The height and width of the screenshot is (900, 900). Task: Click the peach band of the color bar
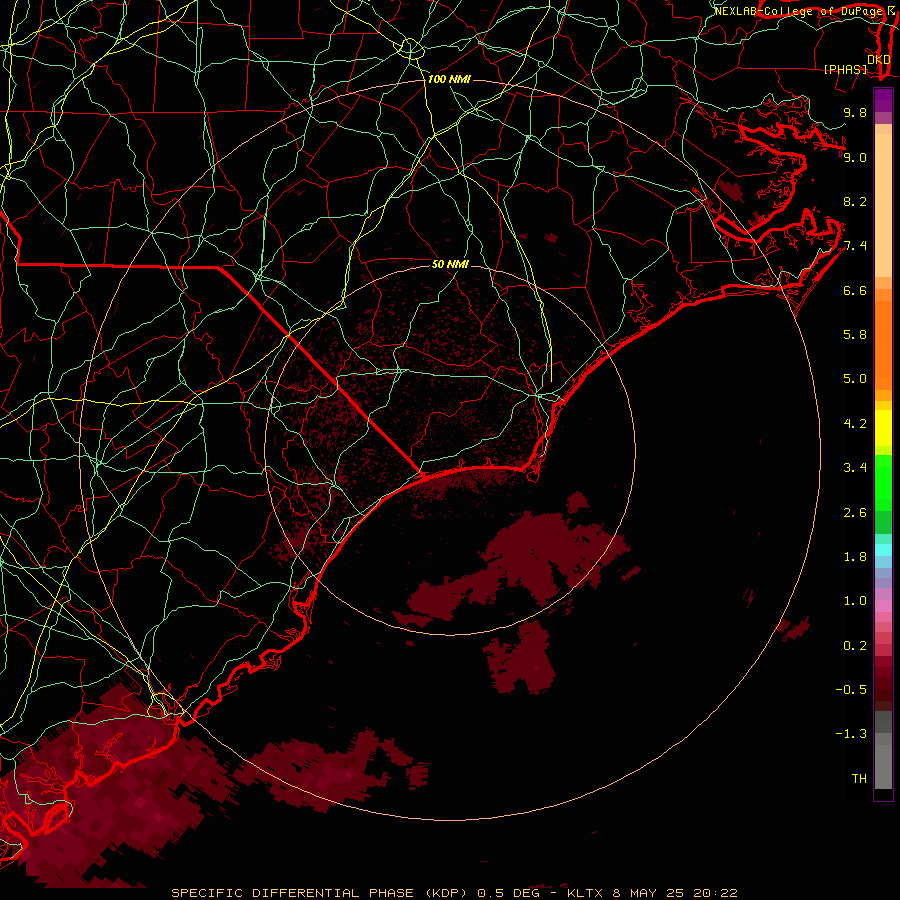[883, 205]
